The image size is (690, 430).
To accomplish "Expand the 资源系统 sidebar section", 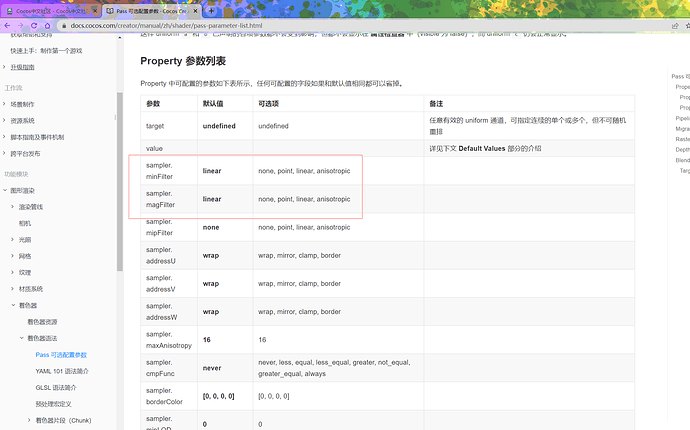I will [4, 120].
